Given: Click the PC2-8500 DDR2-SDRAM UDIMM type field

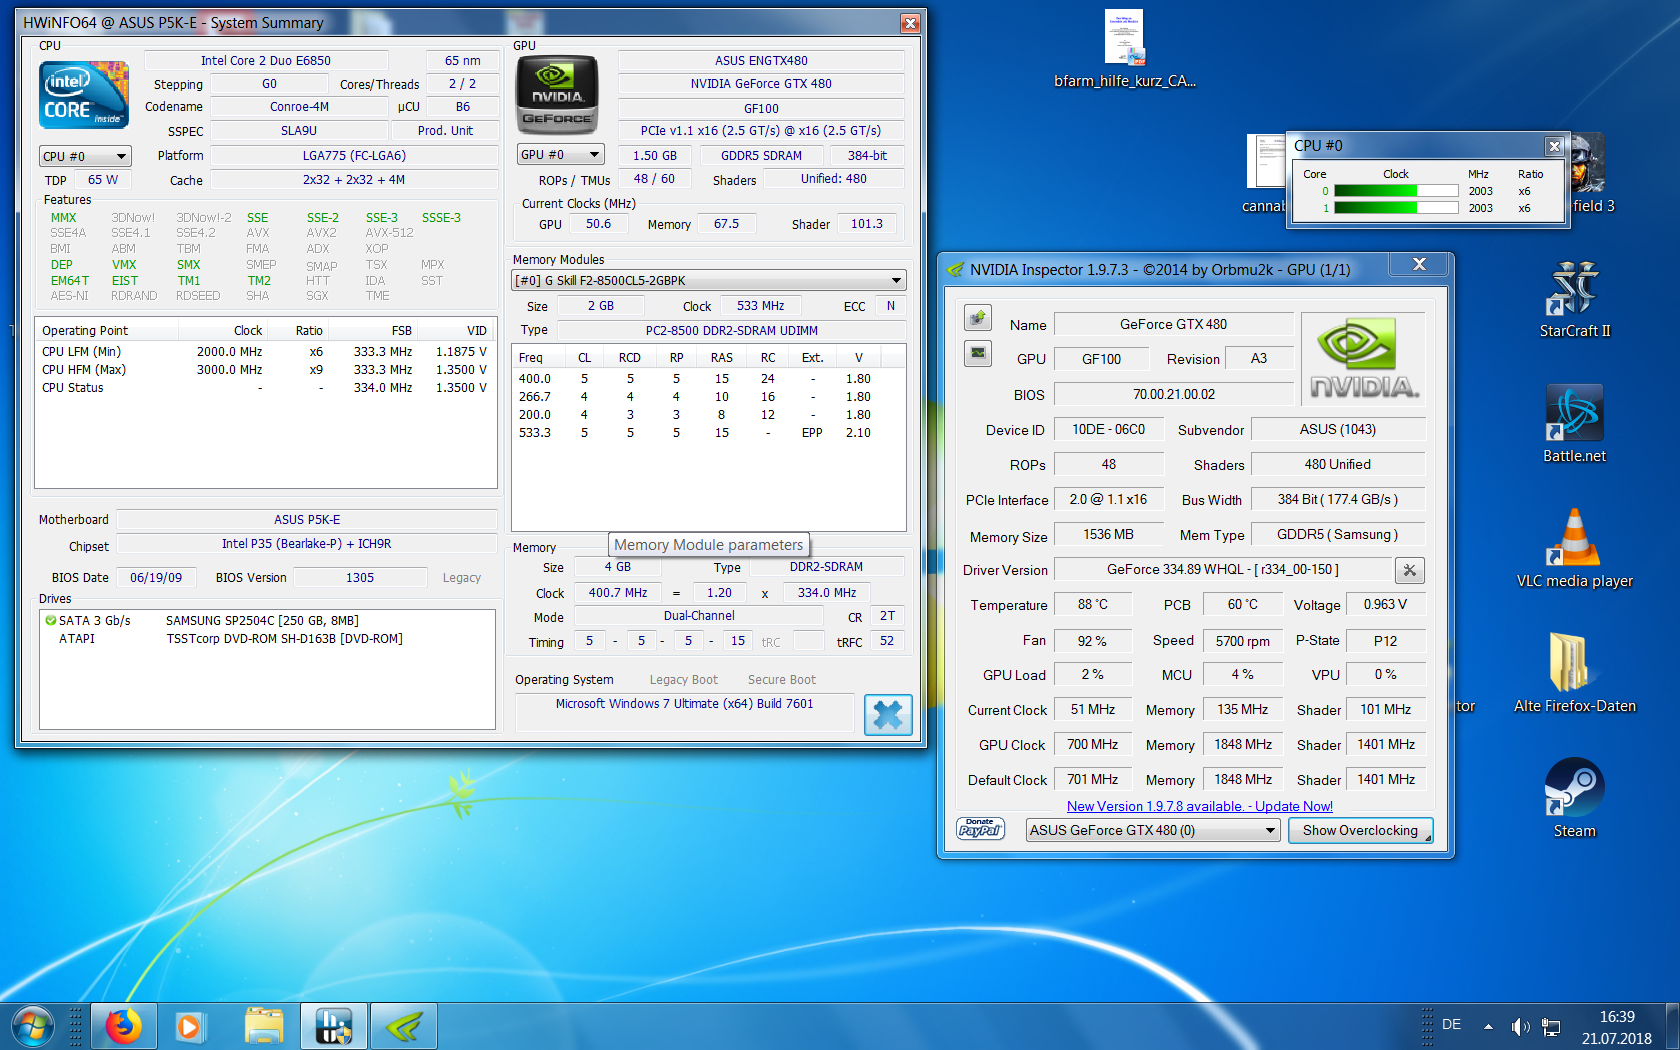Looking at the screenshot, I should pos(732,331).
